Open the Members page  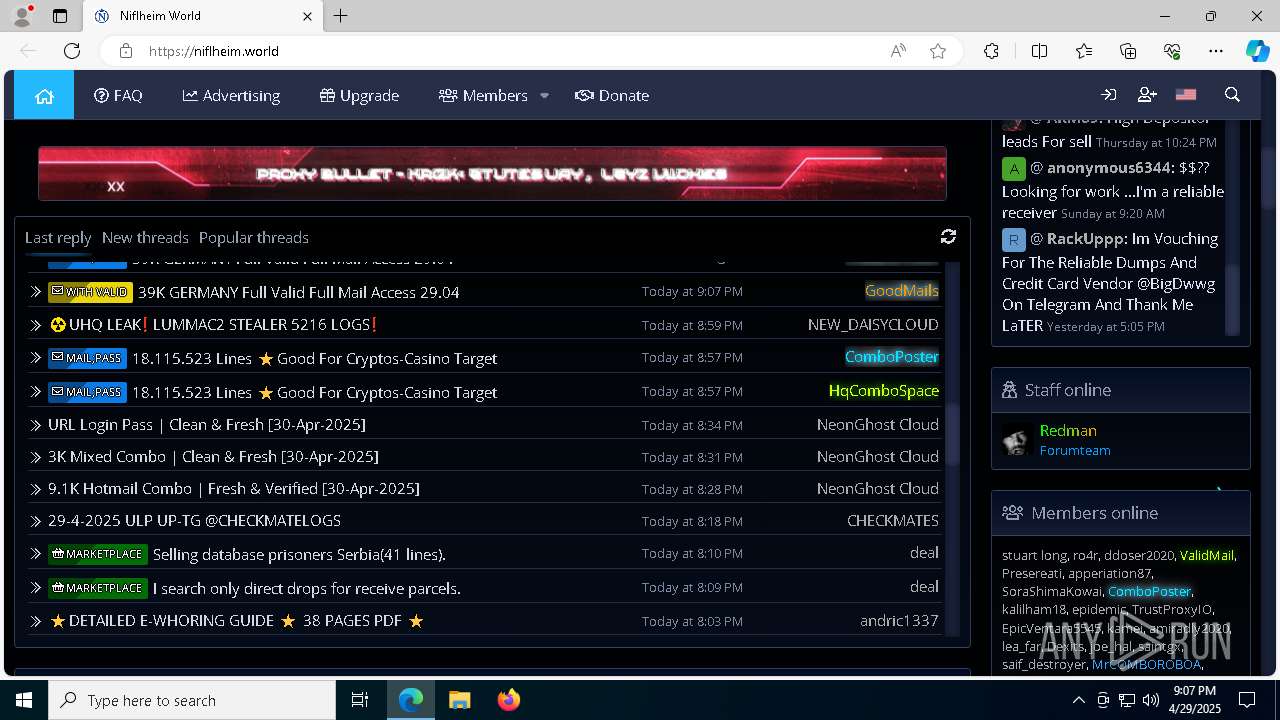click(x=483, y=95)
